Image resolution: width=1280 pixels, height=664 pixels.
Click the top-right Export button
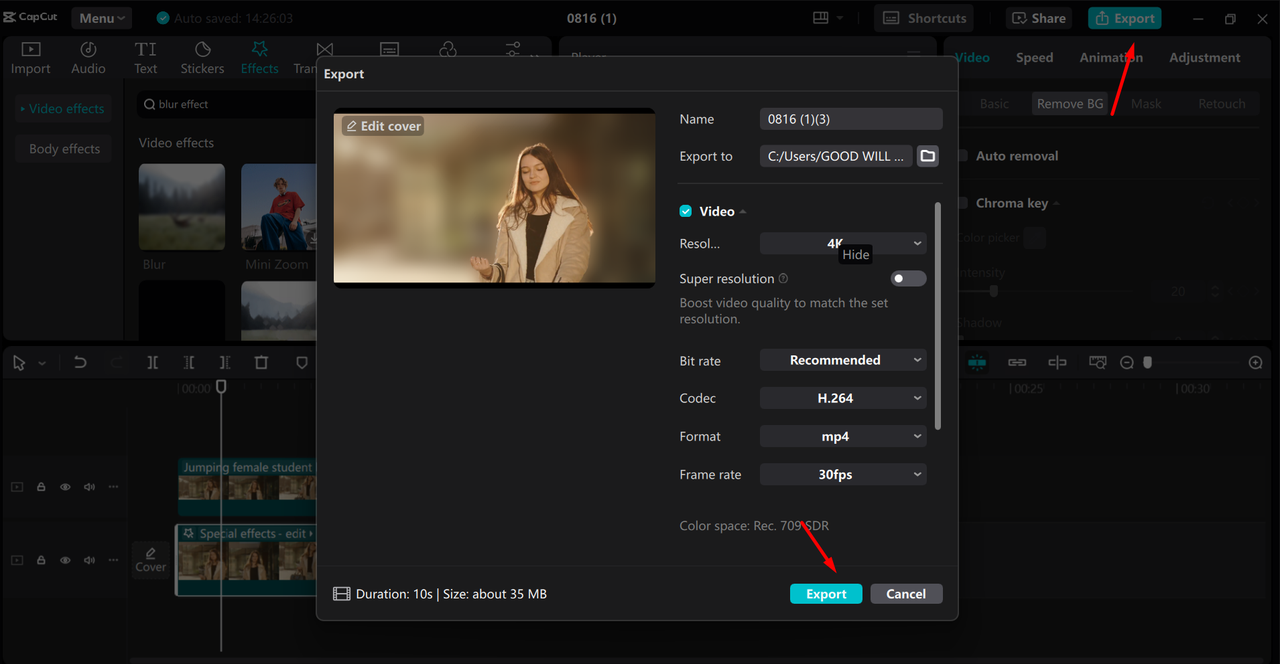pyautogui.click(x=1125, y=18)
